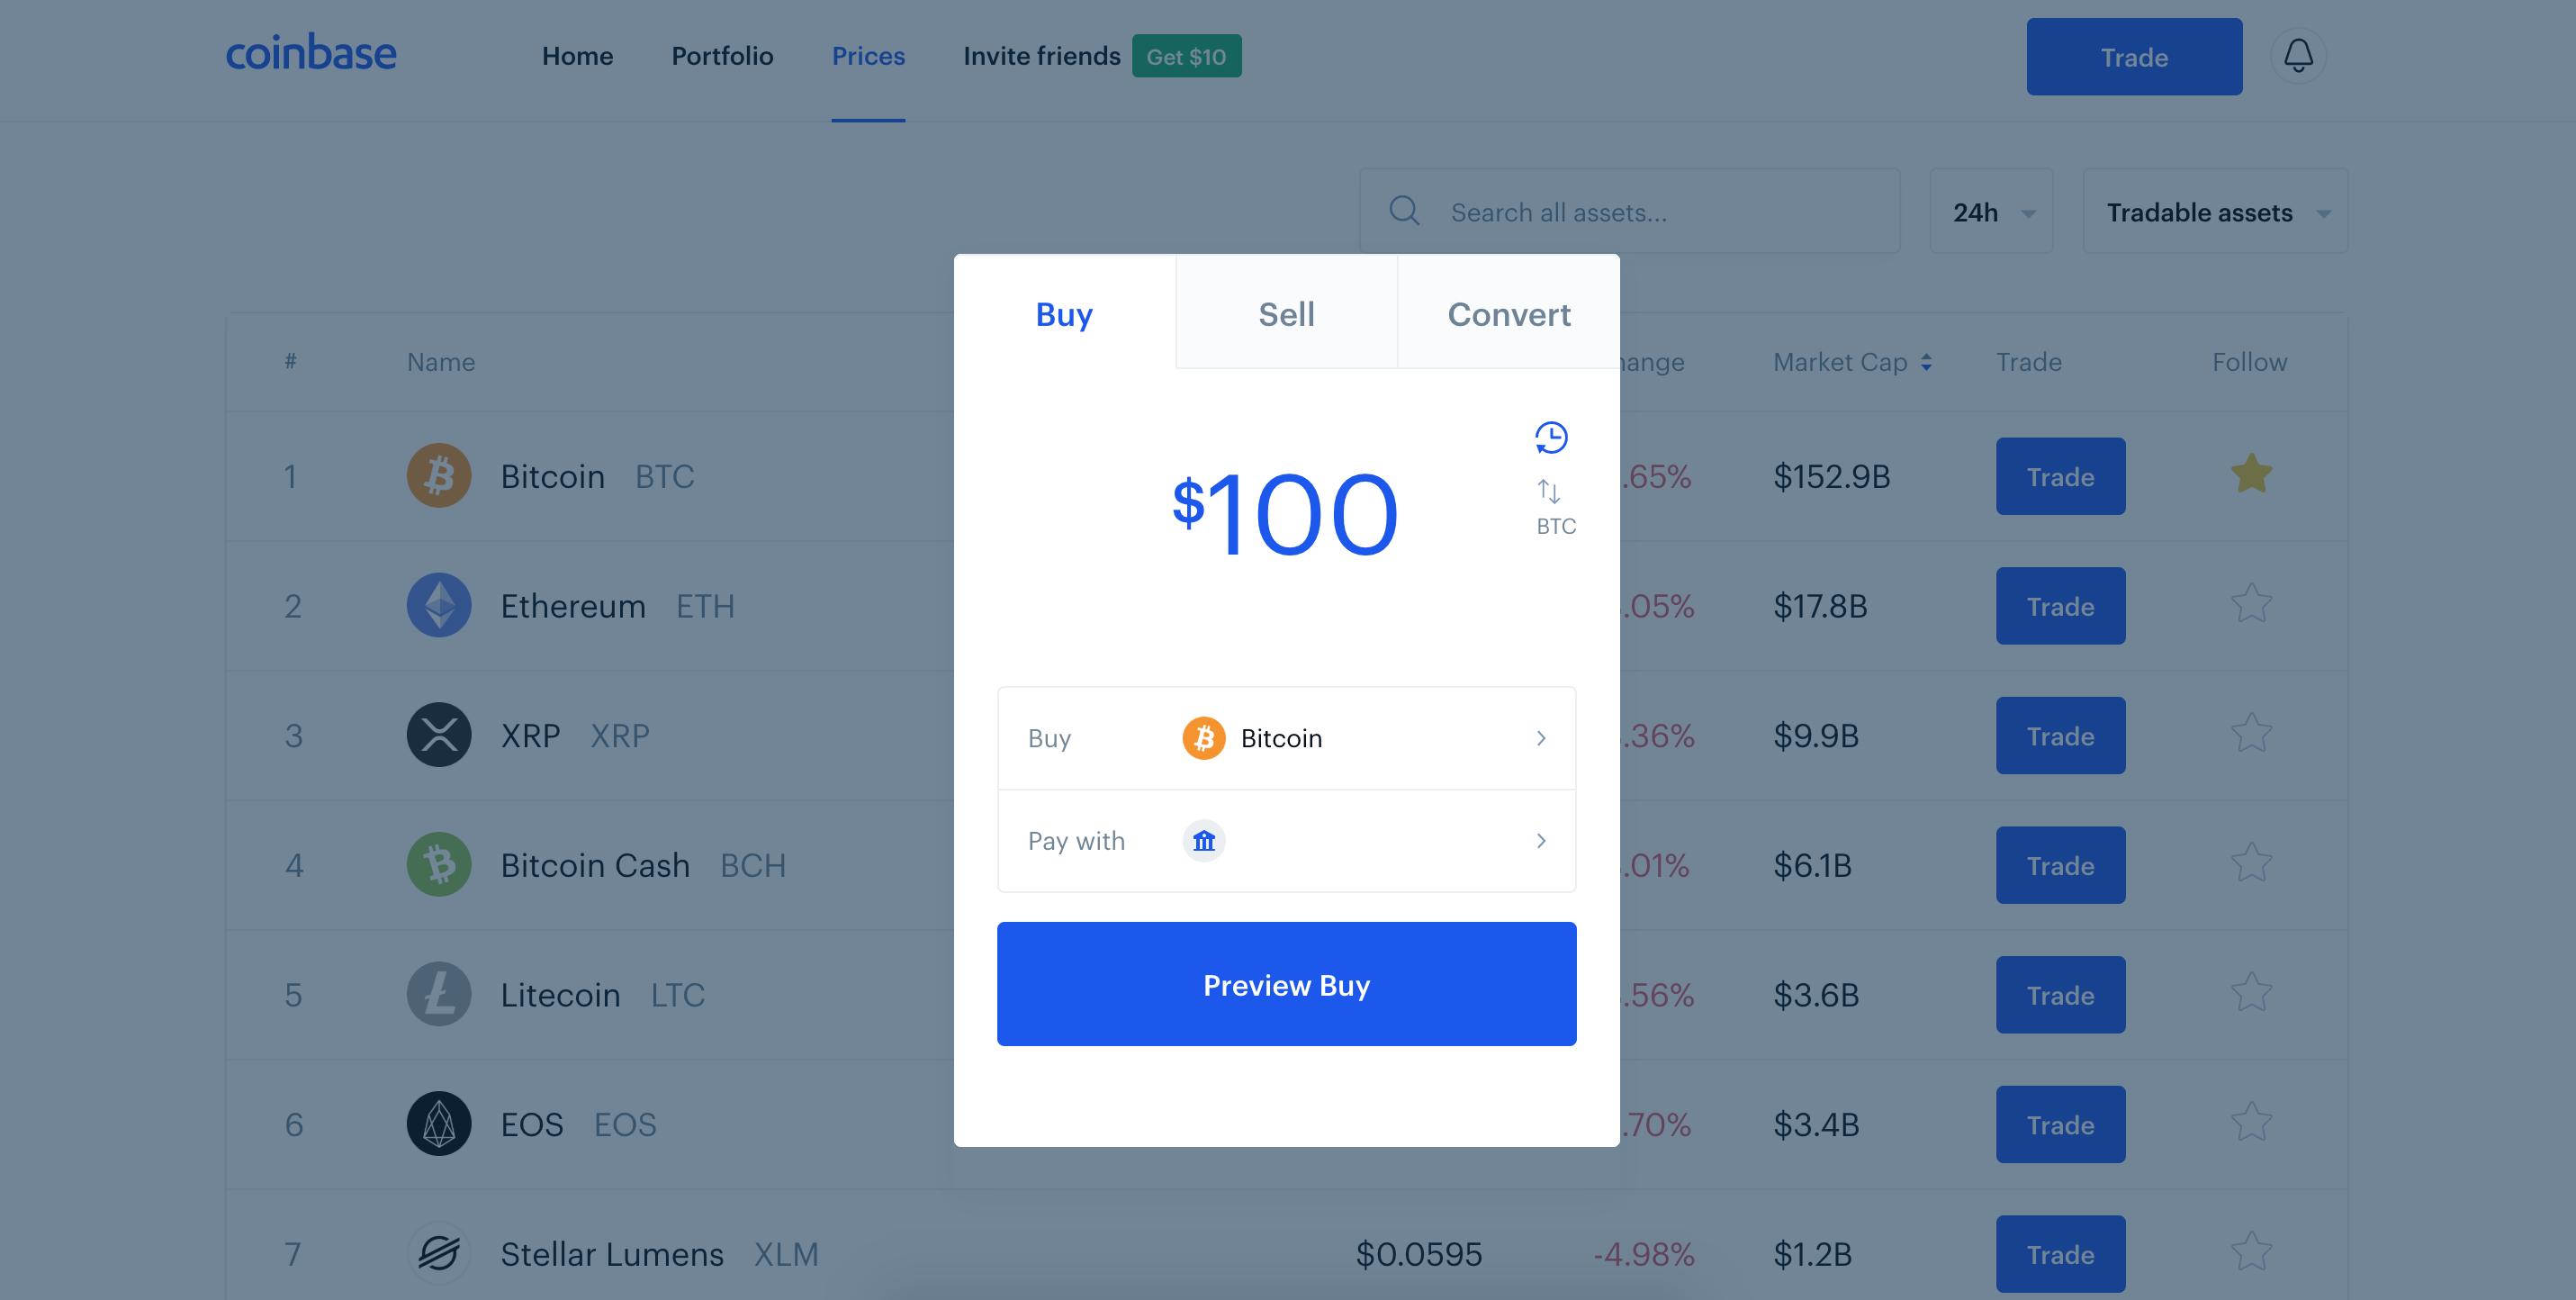Click the Bitcoin Cash BCH icon

pyautogui.click(x=437, y=864)
